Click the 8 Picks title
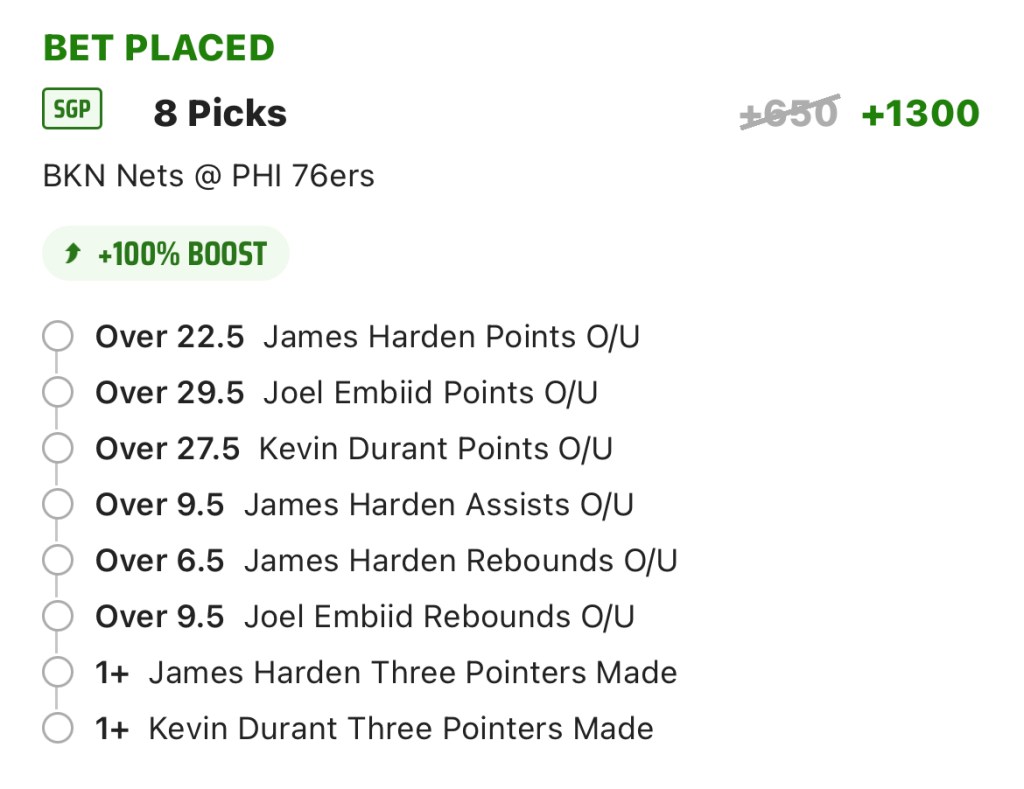 click(x=220, y=114)
